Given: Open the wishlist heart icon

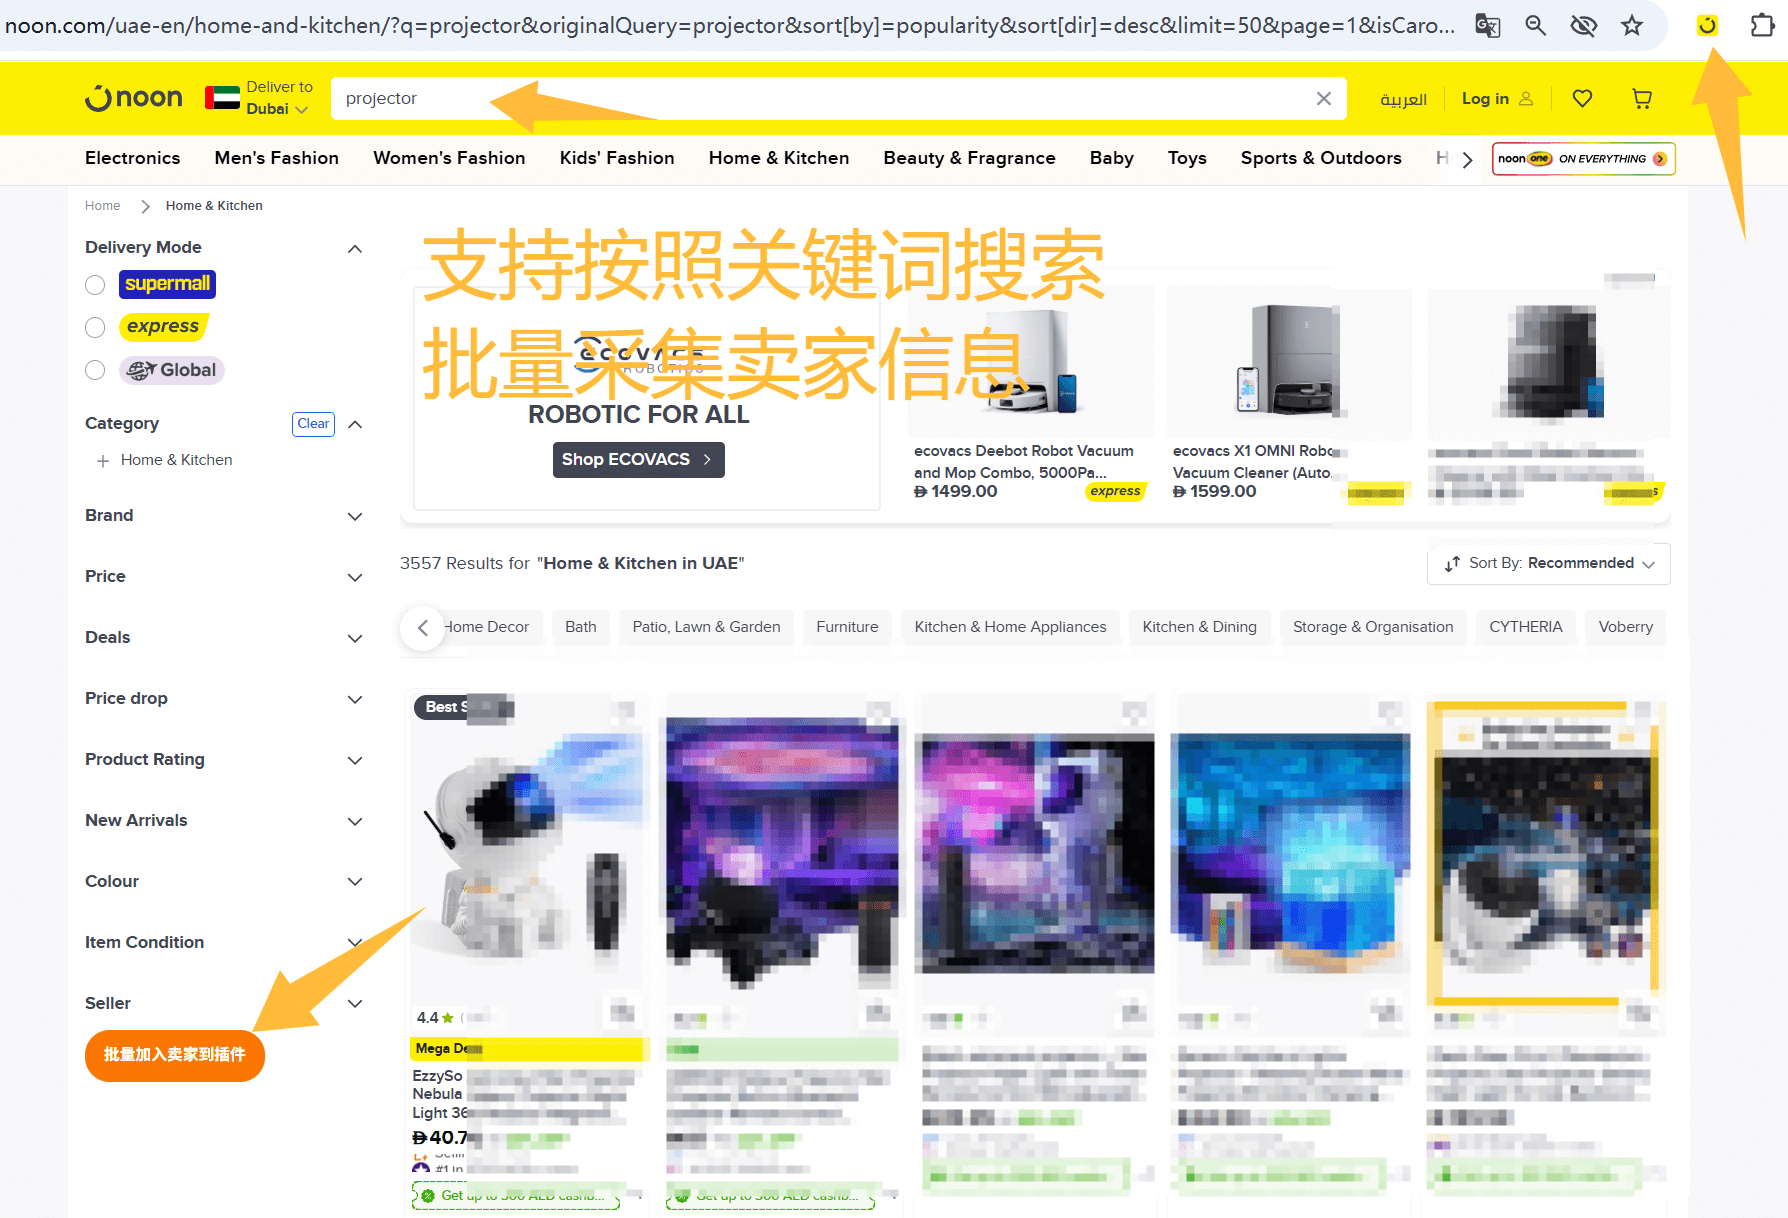Looking at the screenshot, I should [1582, 98].
